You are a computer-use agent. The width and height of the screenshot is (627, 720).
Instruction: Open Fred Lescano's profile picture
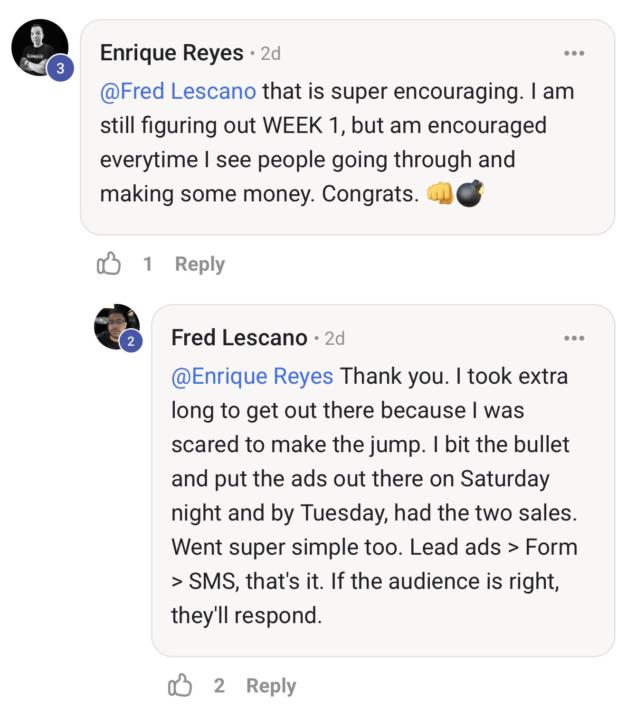pyautogui.click(x=115, y=325)
